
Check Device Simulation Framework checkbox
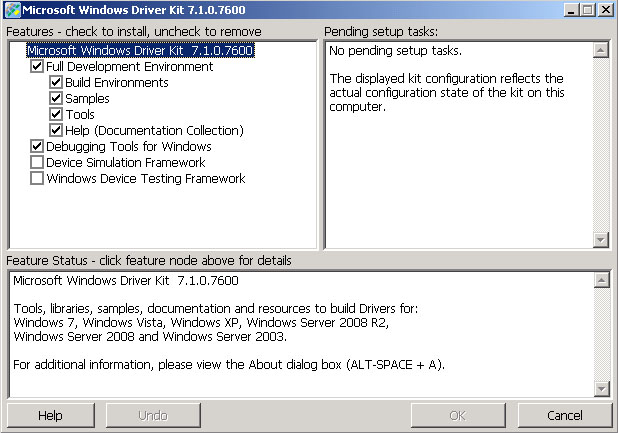tap(37, 162)
